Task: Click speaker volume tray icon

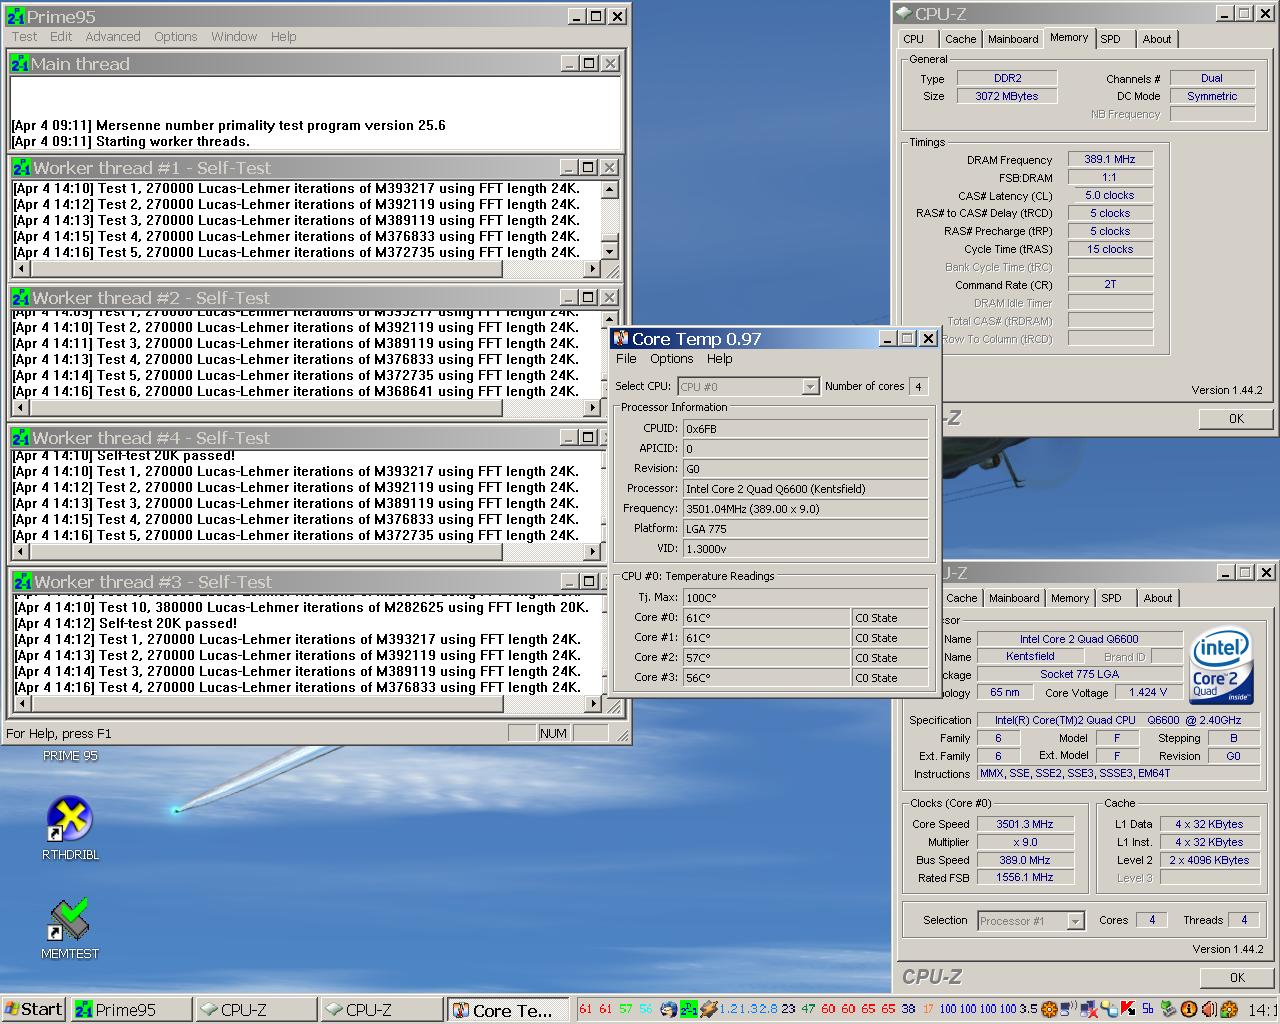Action: (x=1209, y=1009)
